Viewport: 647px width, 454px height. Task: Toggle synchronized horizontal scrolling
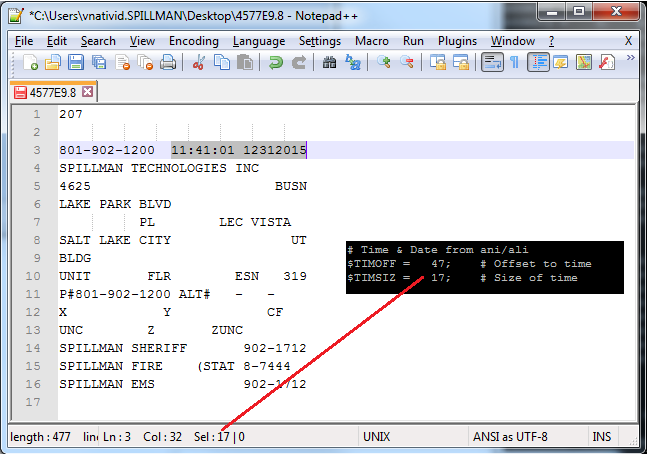[x=461, y=63]
